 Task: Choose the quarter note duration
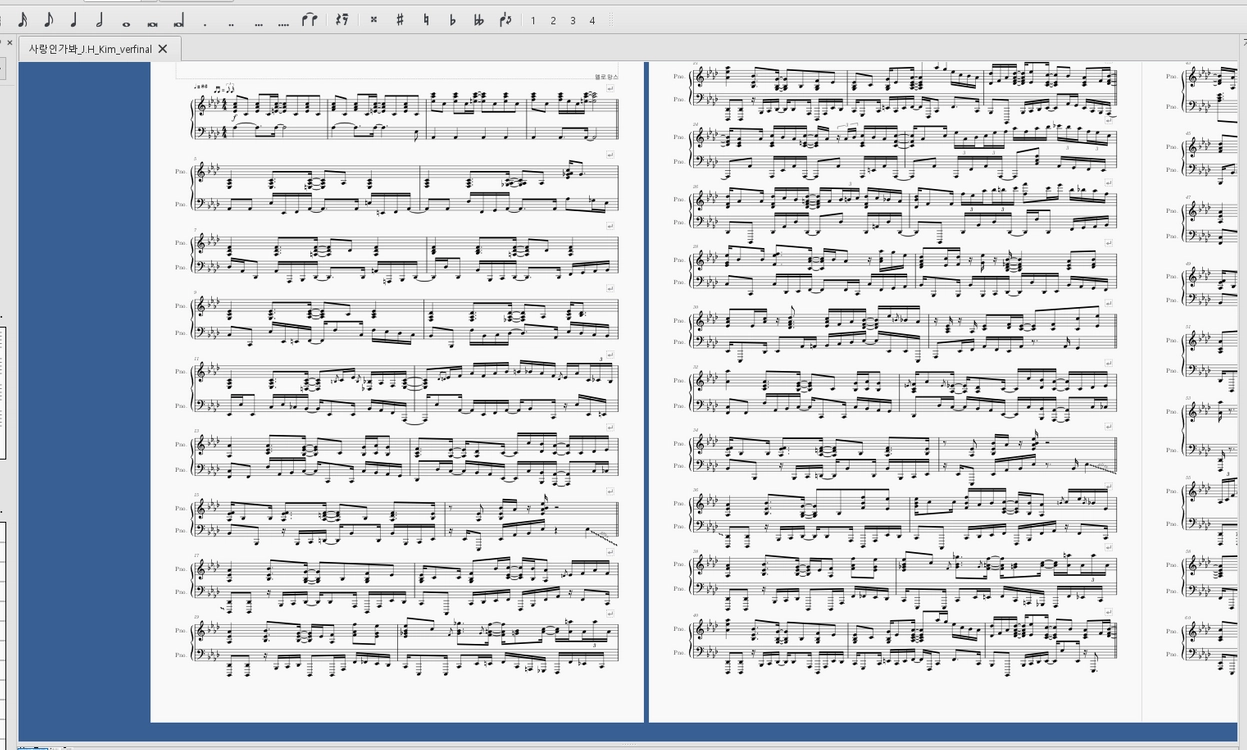click(74, 20)
